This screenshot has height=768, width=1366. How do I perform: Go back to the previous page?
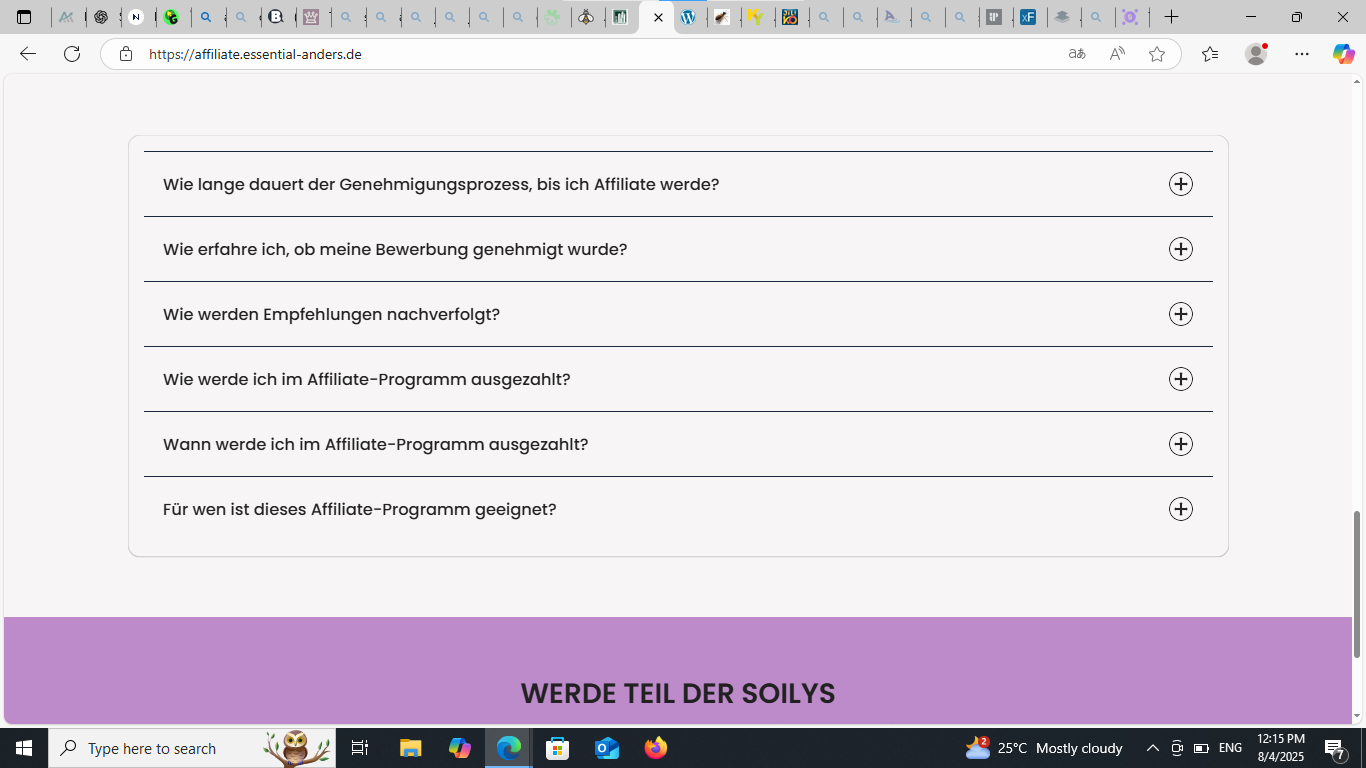[x=28, y=54]
